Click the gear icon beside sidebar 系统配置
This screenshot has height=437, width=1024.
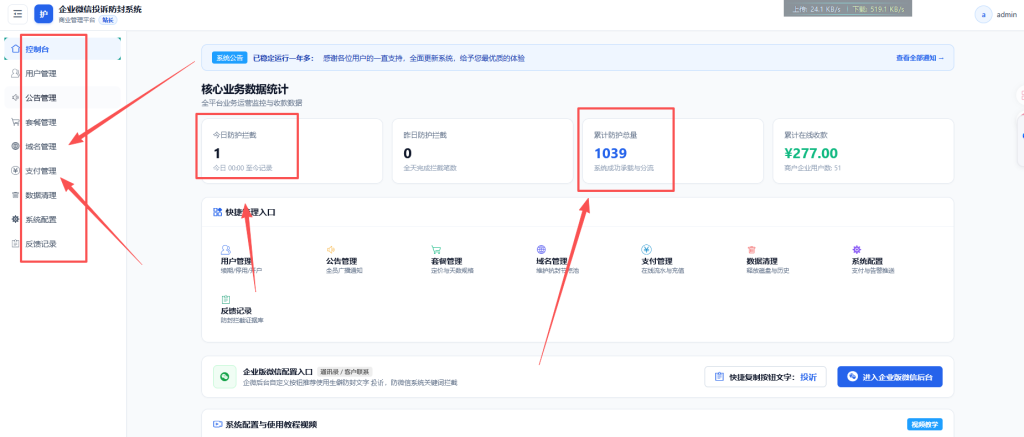pos(16,219)
